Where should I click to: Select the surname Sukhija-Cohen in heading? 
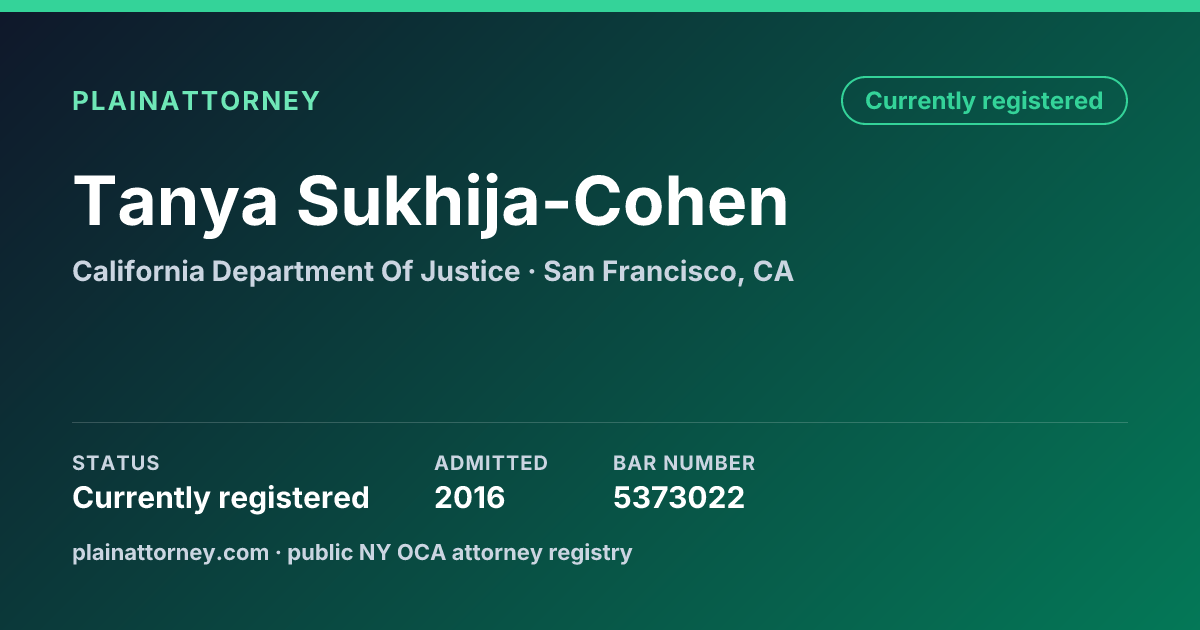543,202
